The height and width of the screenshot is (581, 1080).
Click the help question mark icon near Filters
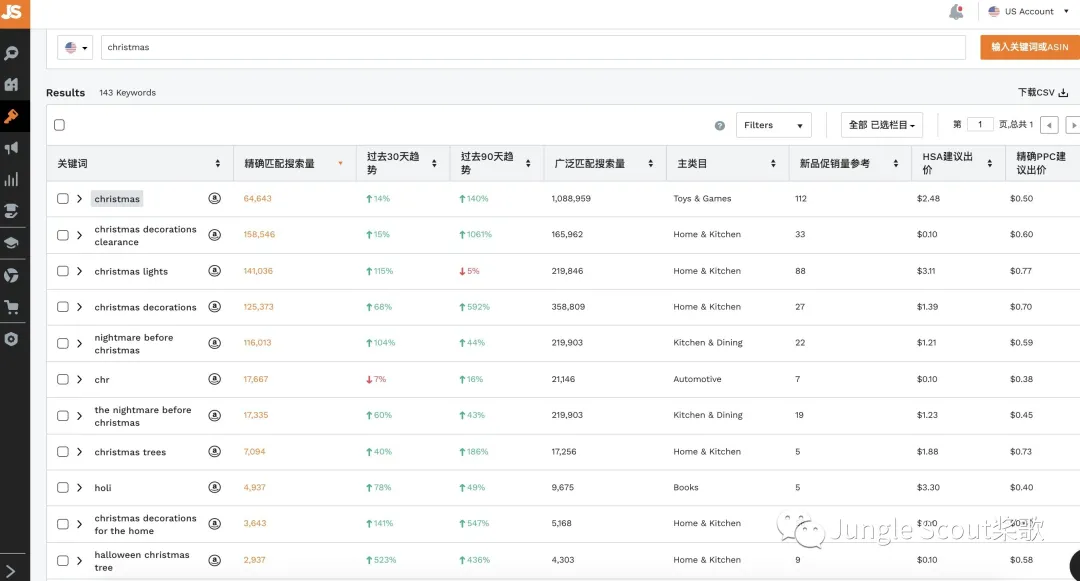(720, 125)
